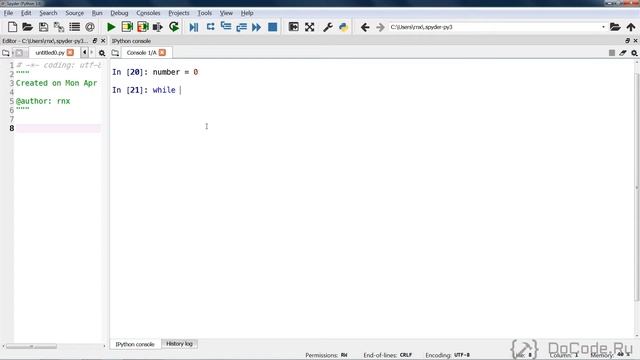Select the untitled0.py editor tab

[50, 53]
